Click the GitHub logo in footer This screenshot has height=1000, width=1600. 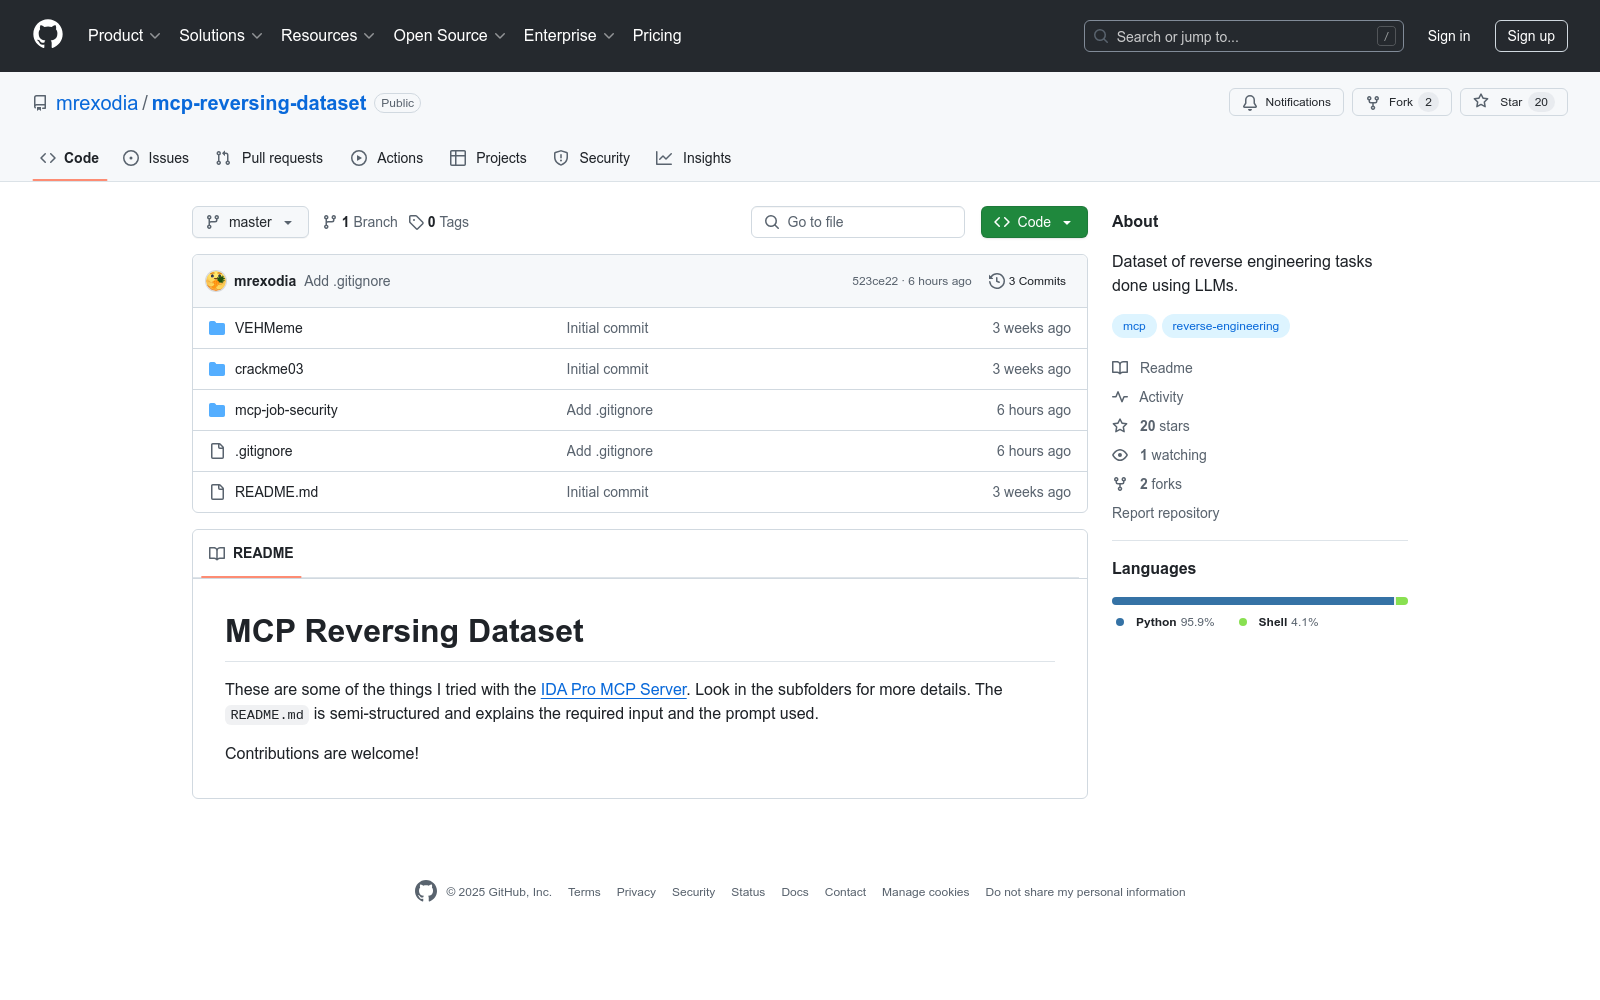(x=426, y=891)
